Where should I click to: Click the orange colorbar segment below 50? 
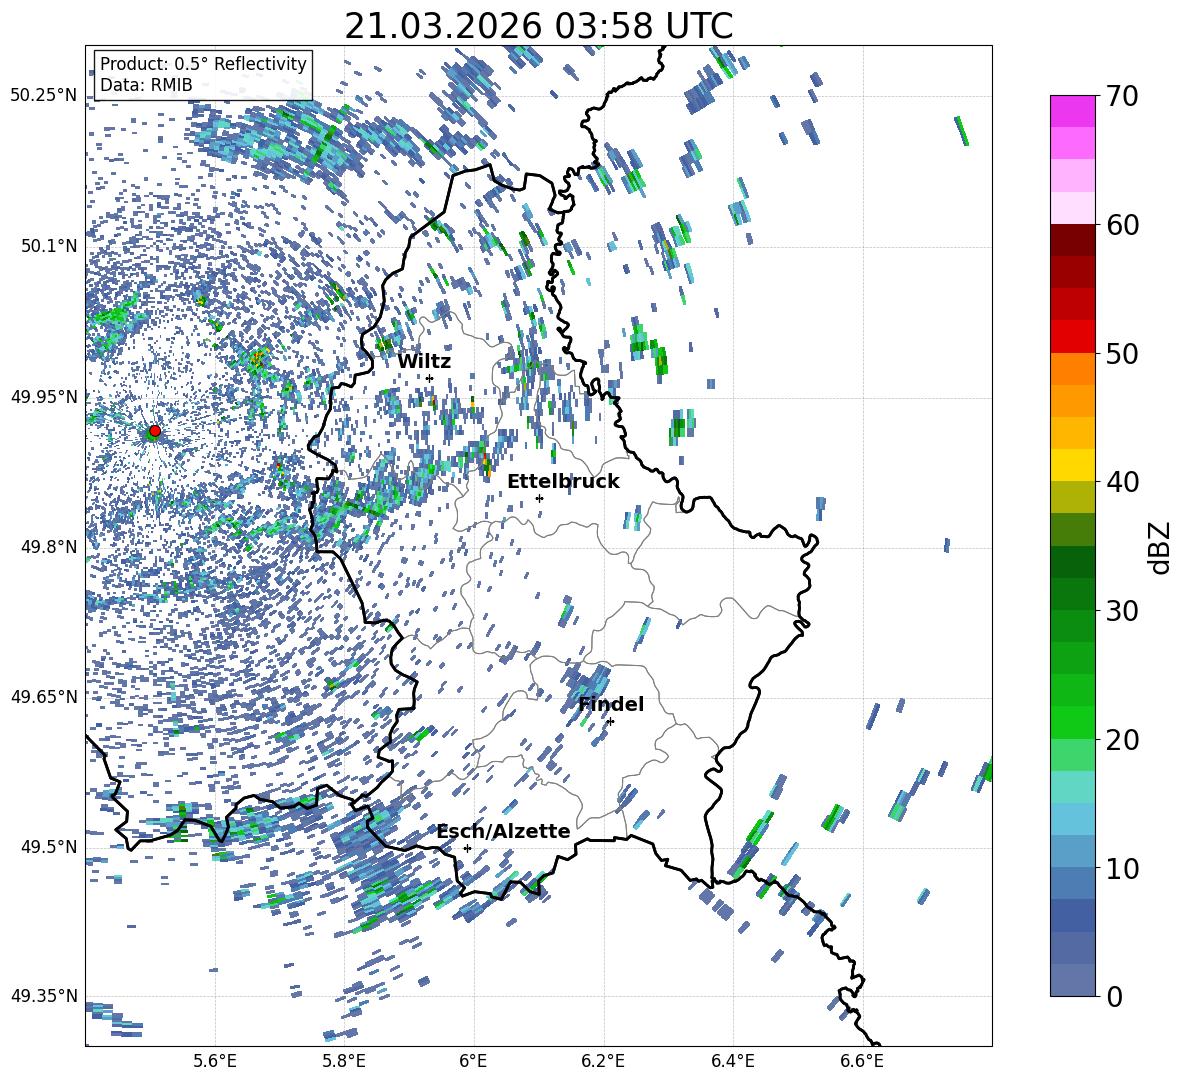(x=1073, y=368)
